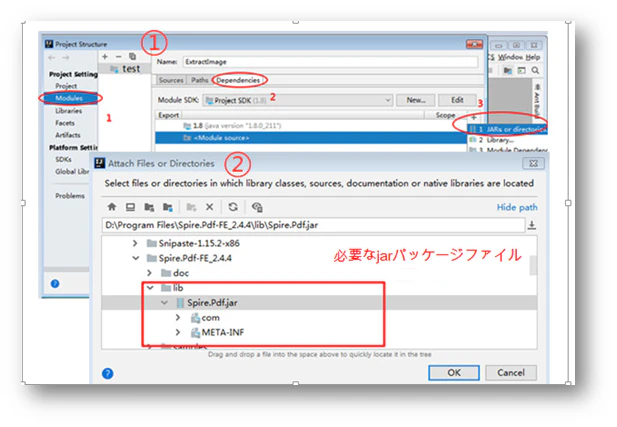The width and height of the screenshot is (617, 427).
Task: Select Modules in the settings sidebar
Action: point(69,98)
